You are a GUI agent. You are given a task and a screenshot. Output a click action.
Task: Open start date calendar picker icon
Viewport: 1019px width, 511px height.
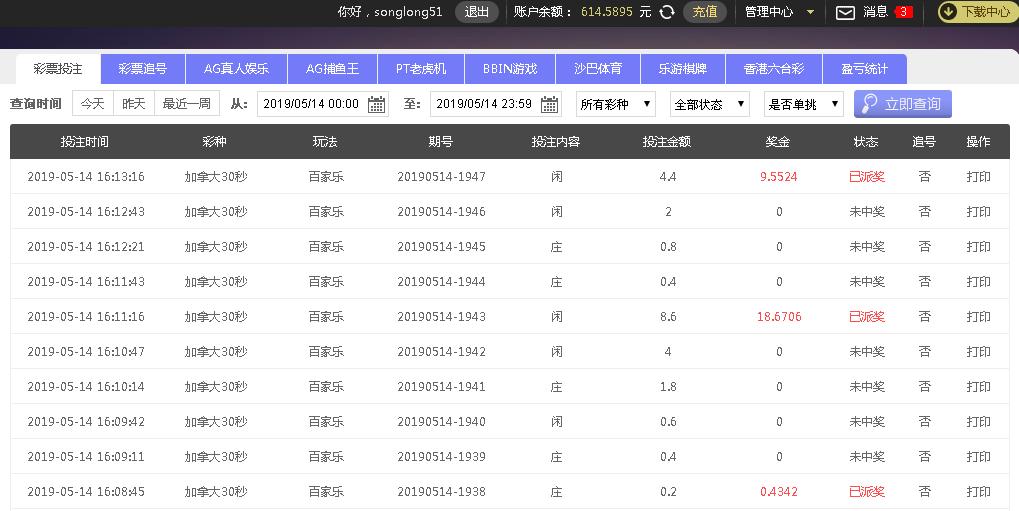(376, 104)
